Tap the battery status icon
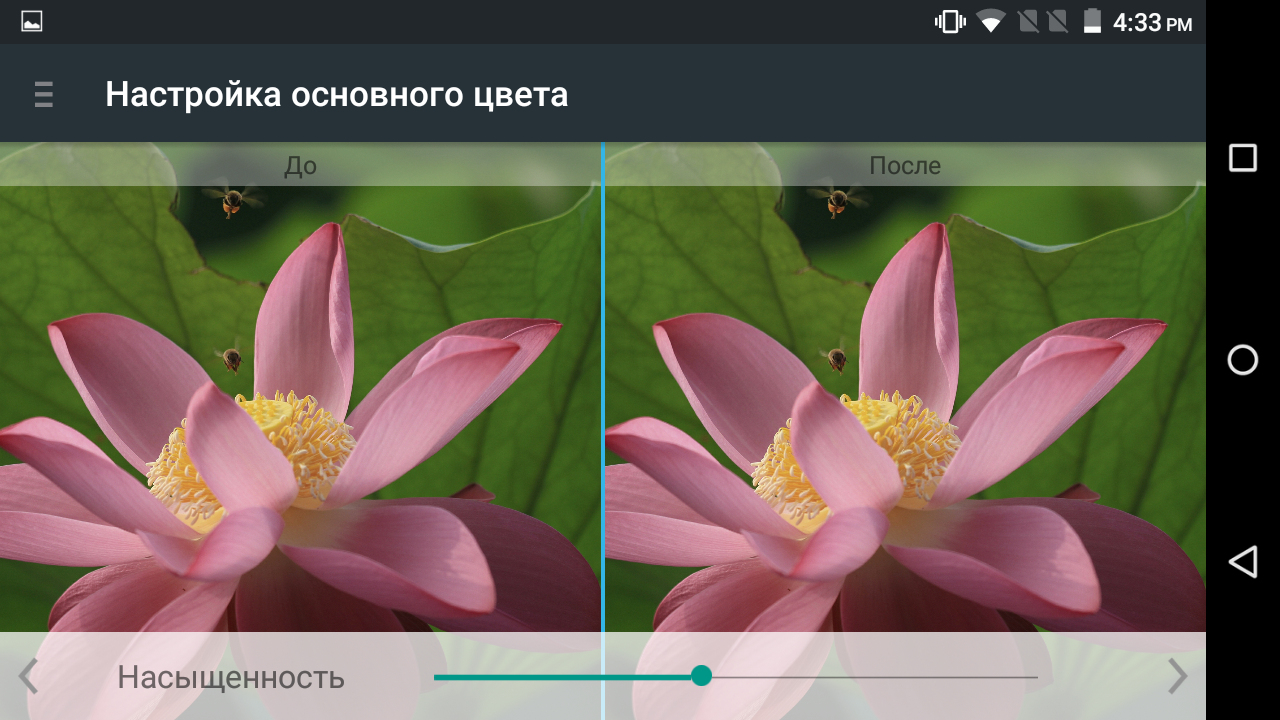This screenshot has width=1280, height=720. pos(1092,21)
